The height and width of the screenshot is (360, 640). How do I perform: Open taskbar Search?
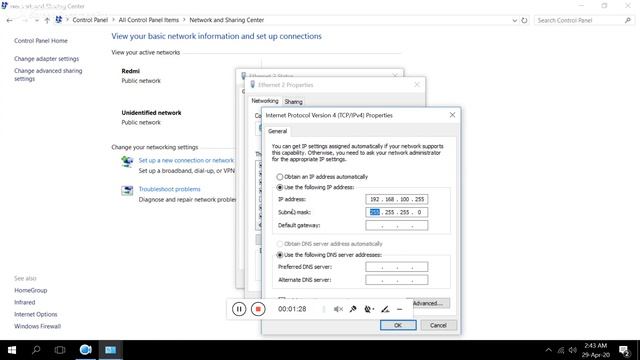(36, 350)
